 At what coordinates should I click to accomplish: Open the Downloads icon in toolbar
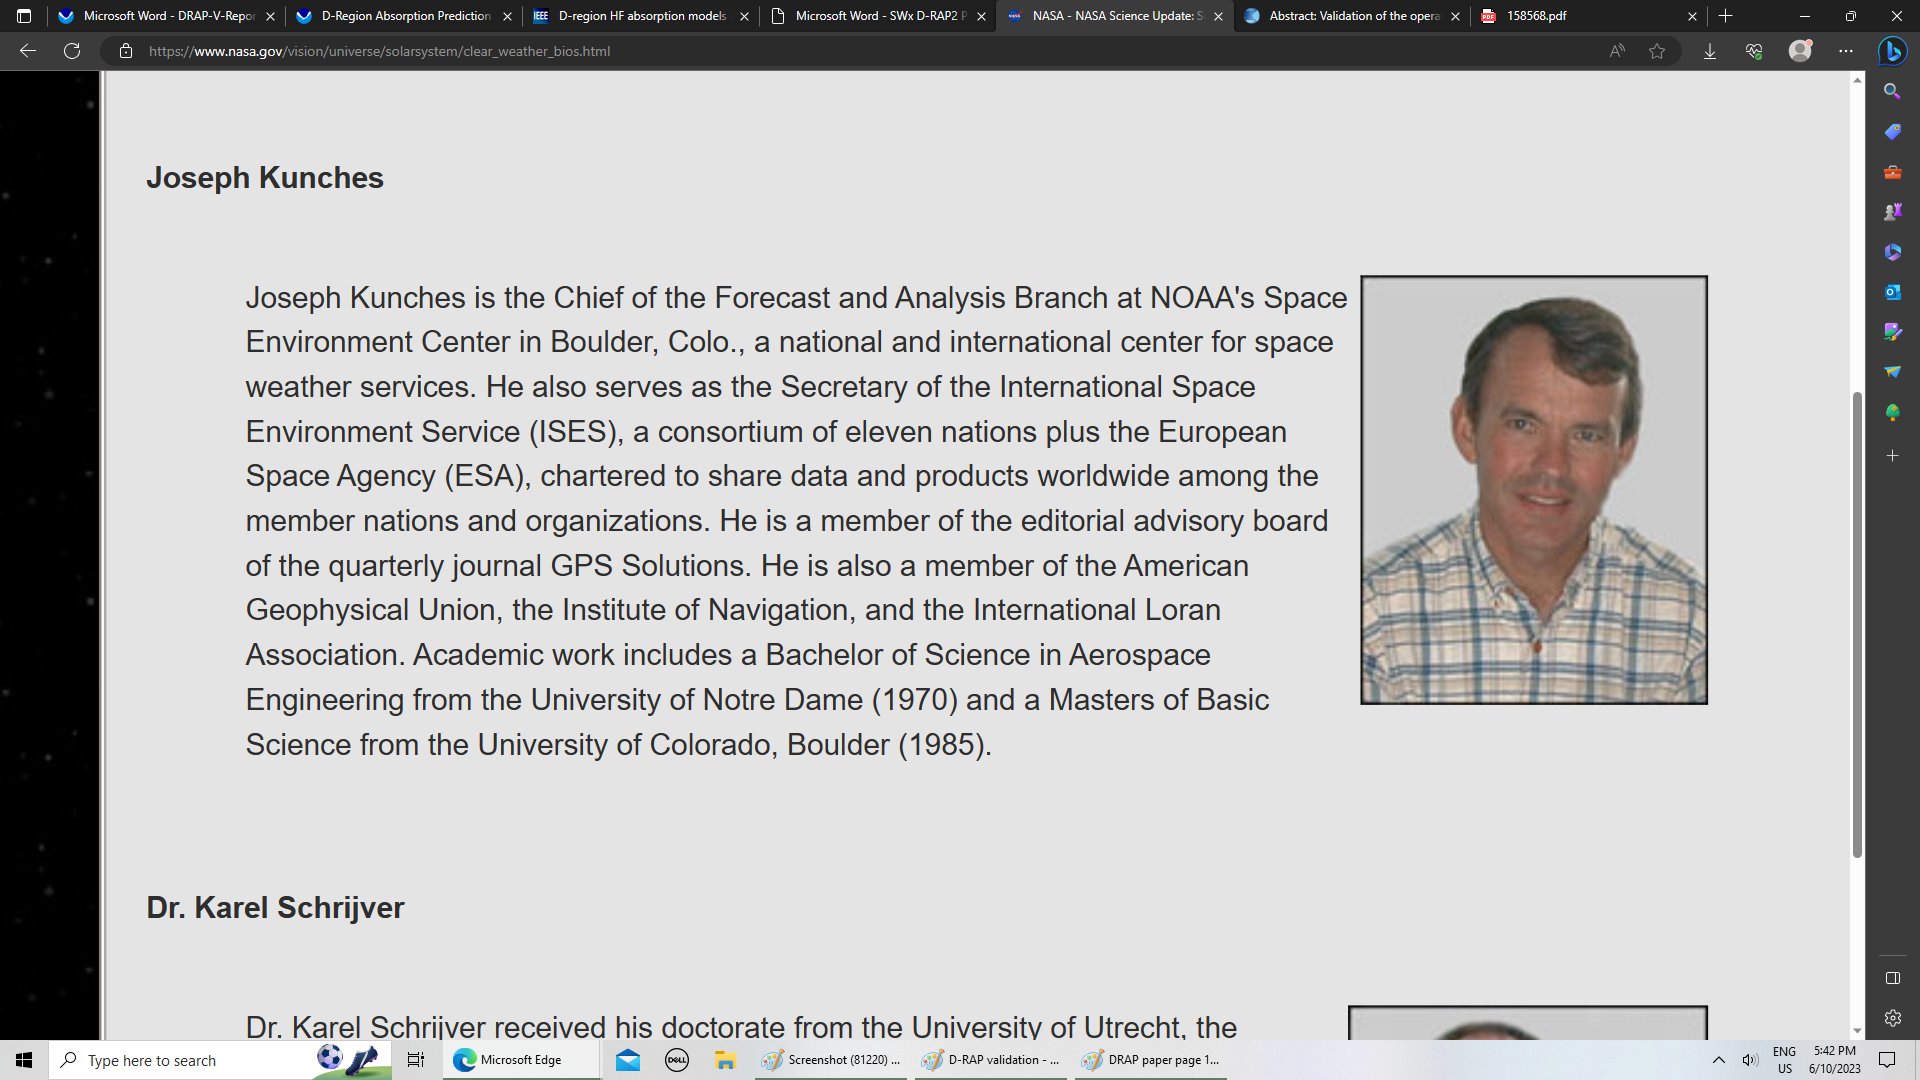click(1710, 51)
